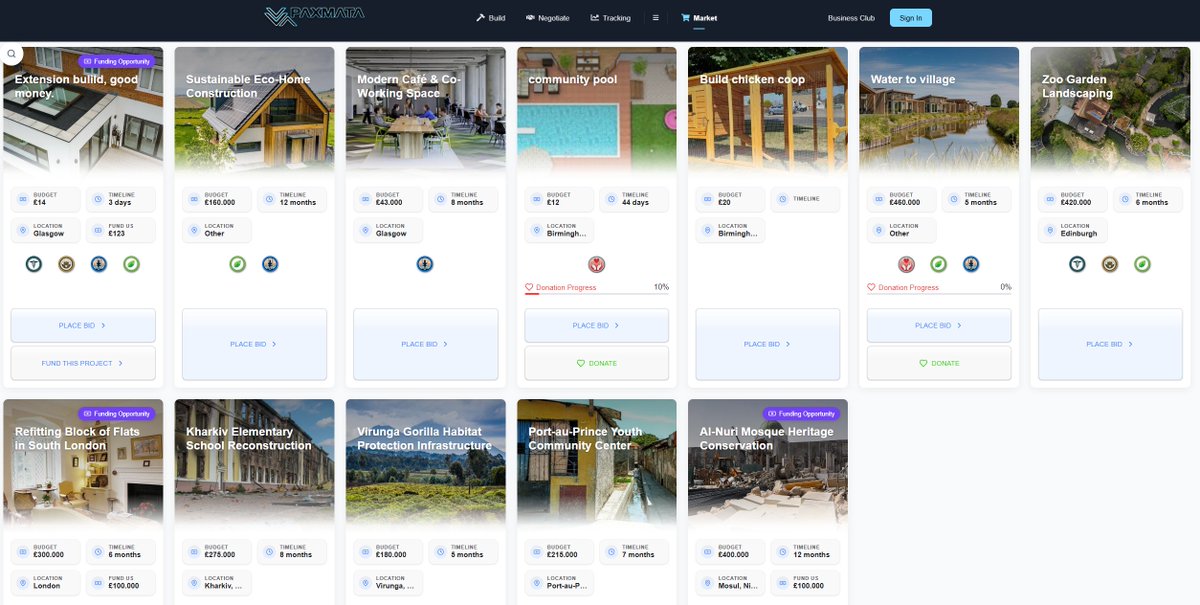Donate to the community pool project

pos(597,363)
